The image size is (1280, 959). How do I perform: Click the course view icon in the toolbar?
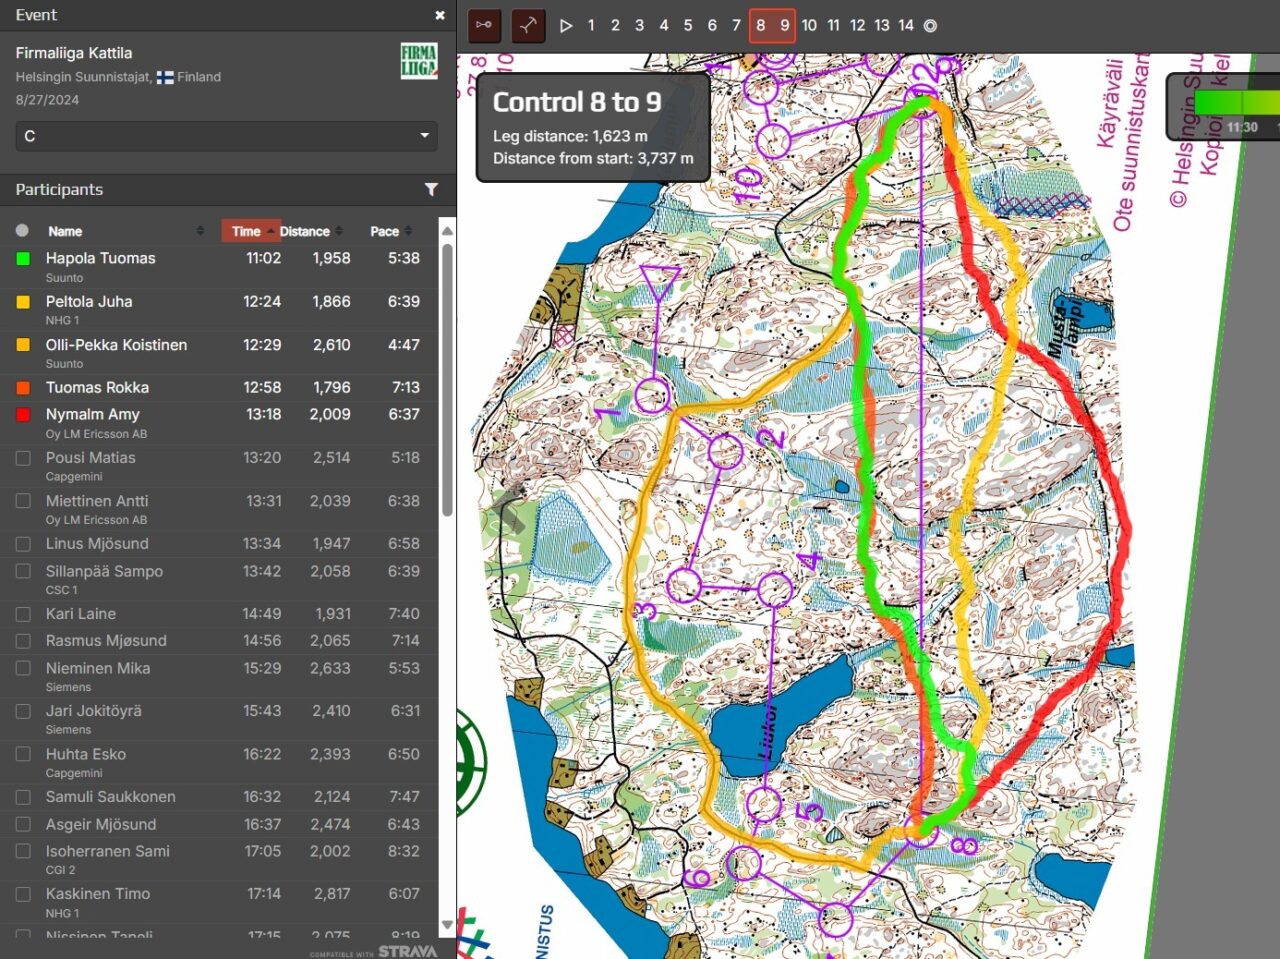point(484,25)
